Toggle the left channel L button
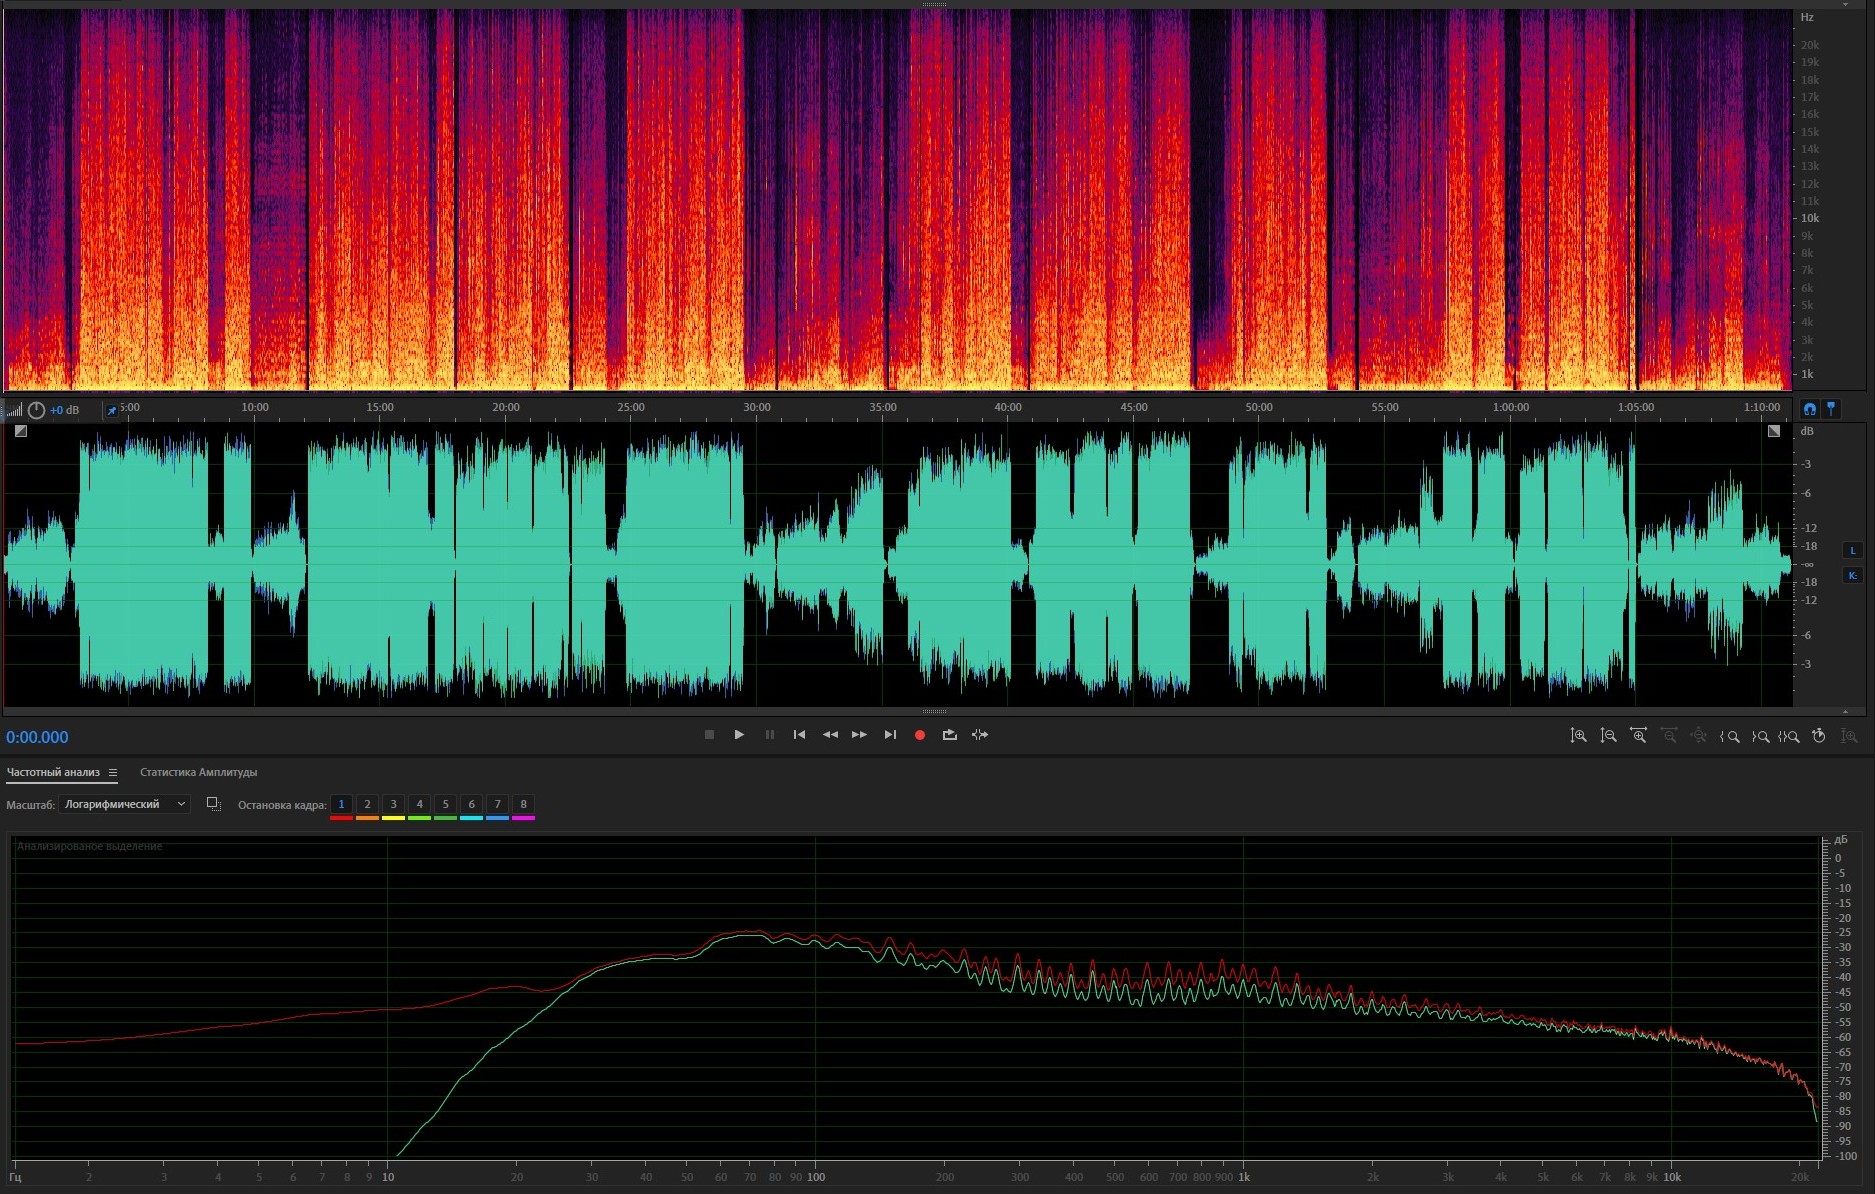This screenshot has height=1194, width=1875. (1852, 550)
